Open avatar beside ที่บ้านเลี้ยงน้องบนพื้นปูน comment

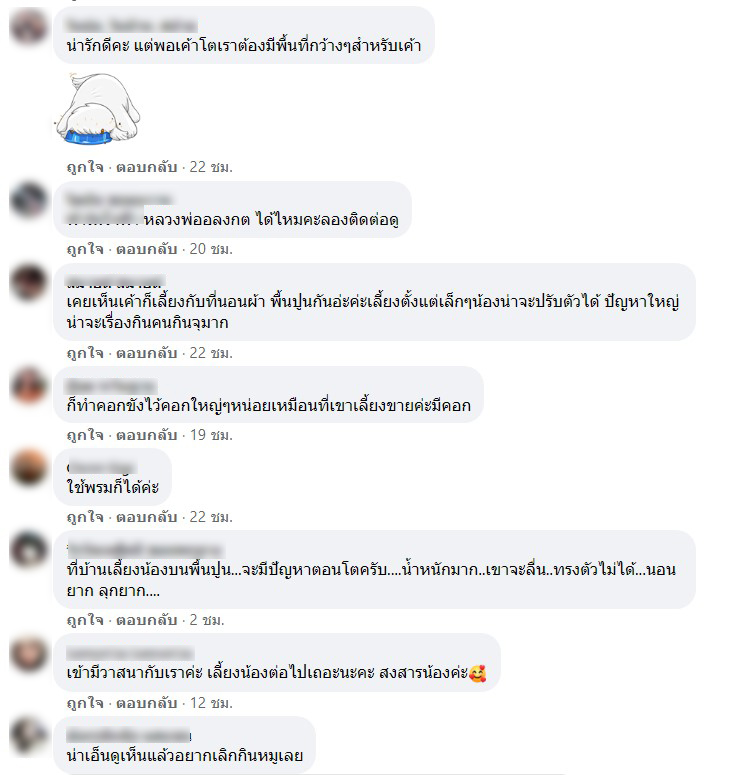(x=28, y=550)
